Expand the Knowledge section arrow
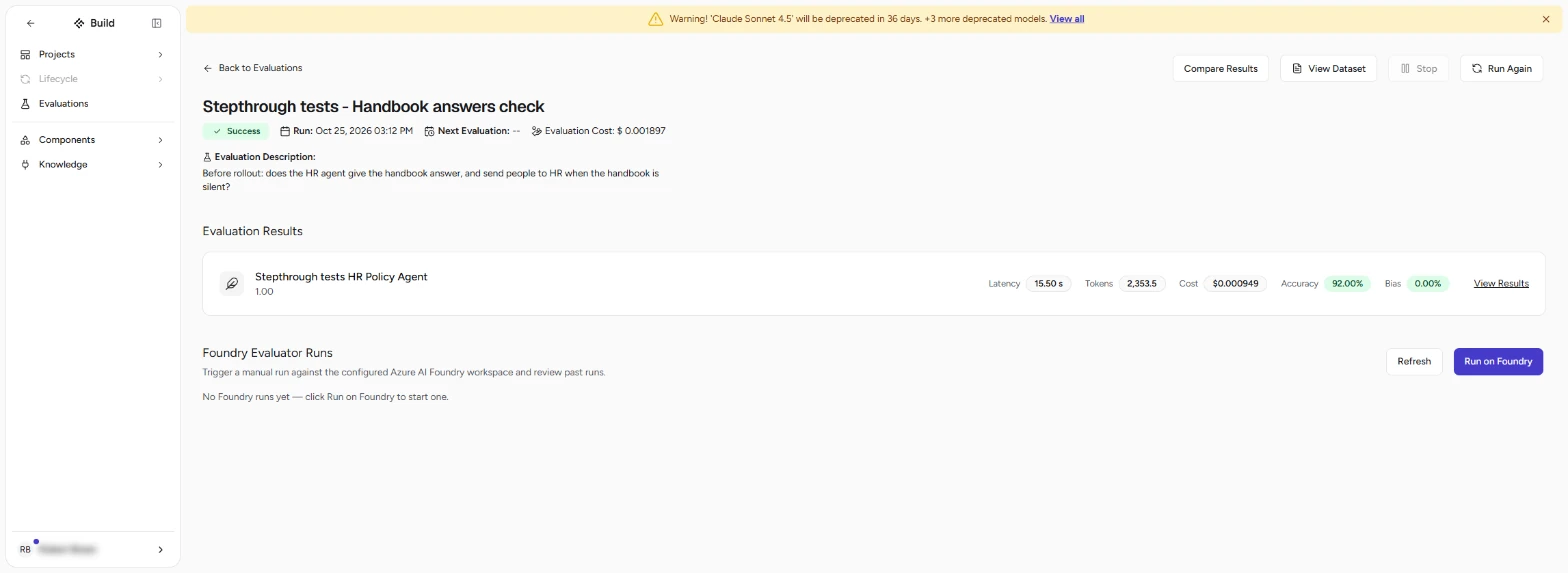This screenshot has height=573, width=1568. click(x=160, y=165)
